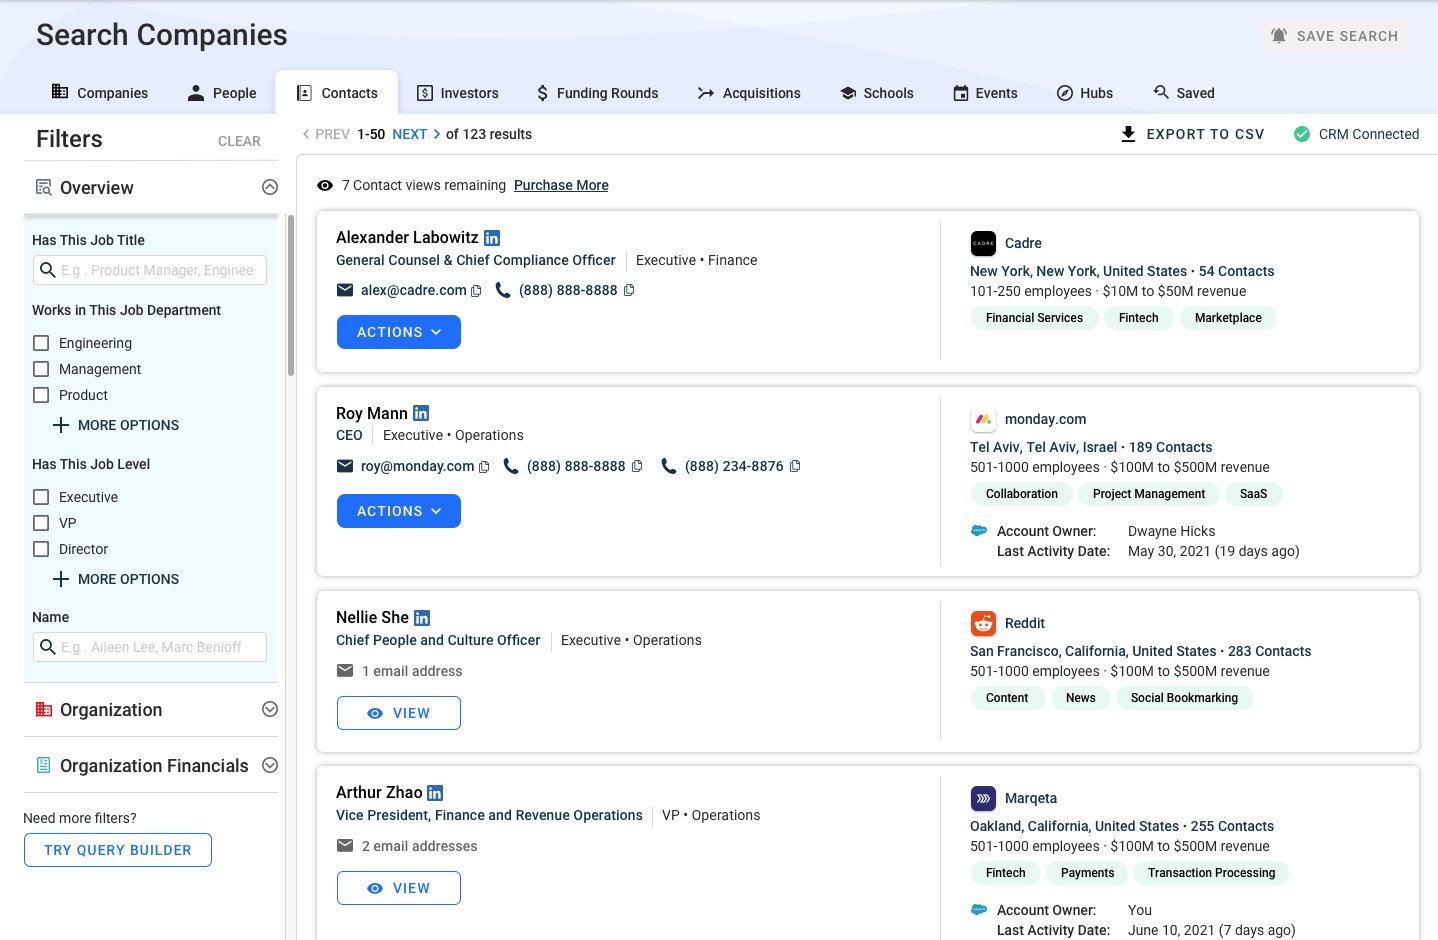The image size is (1438, 940).
Task: Open the Investors tab
Action: [458, 92]
